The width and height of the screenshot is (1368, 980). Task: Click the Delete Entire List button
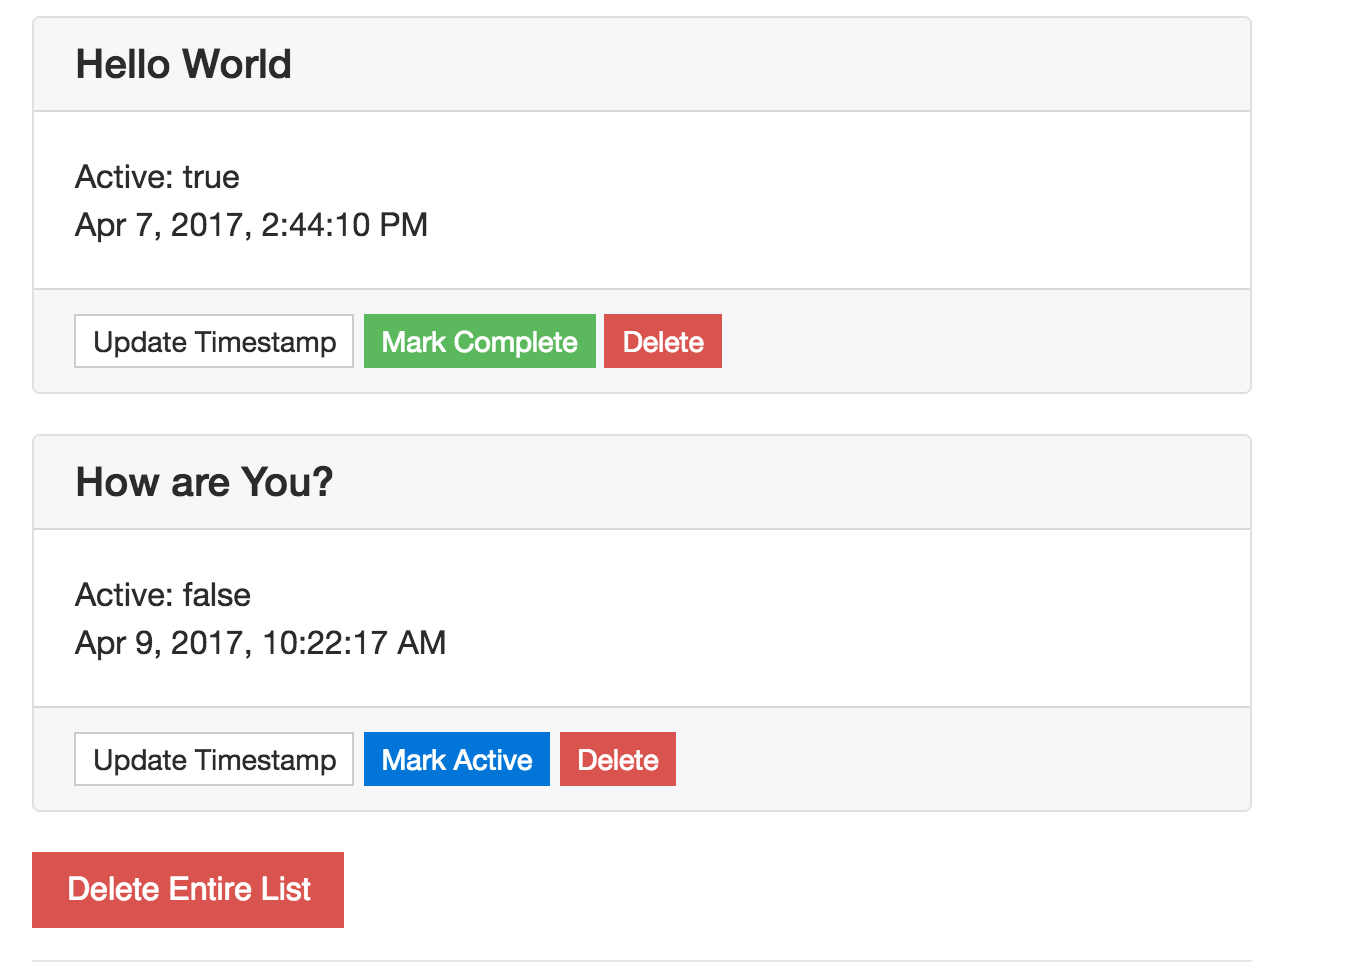click(187, 889)
